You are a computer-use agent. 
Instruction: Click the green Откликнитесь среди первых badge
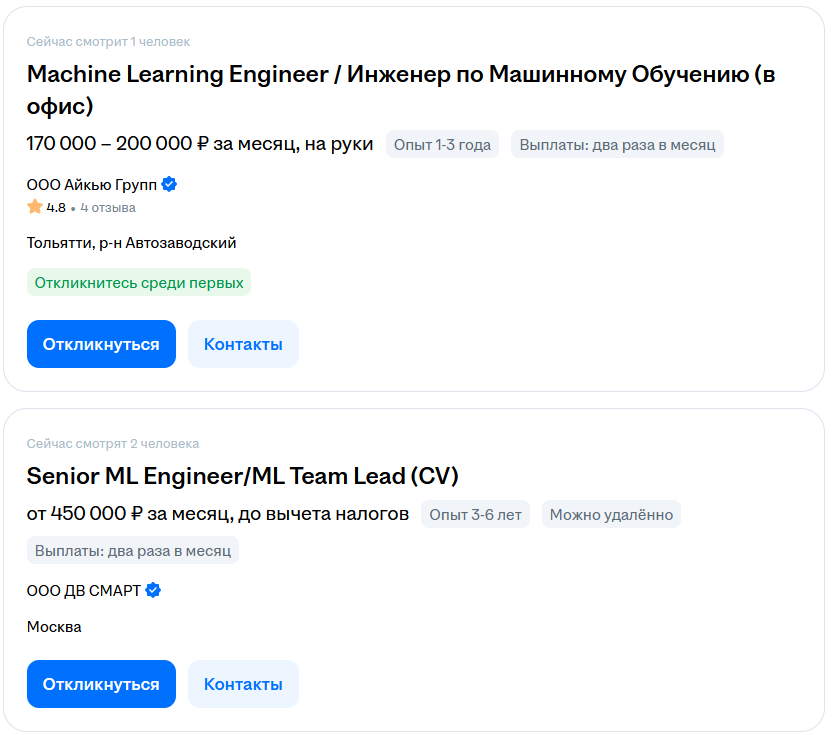139,283
